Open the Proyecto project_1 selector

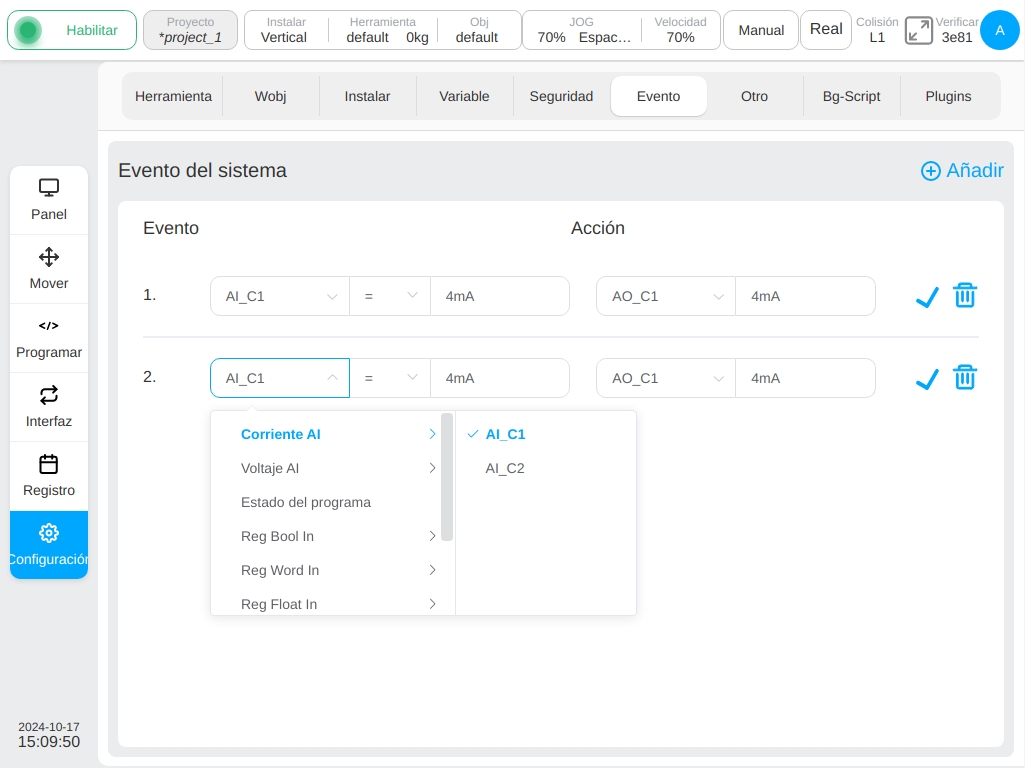(190, 30)
